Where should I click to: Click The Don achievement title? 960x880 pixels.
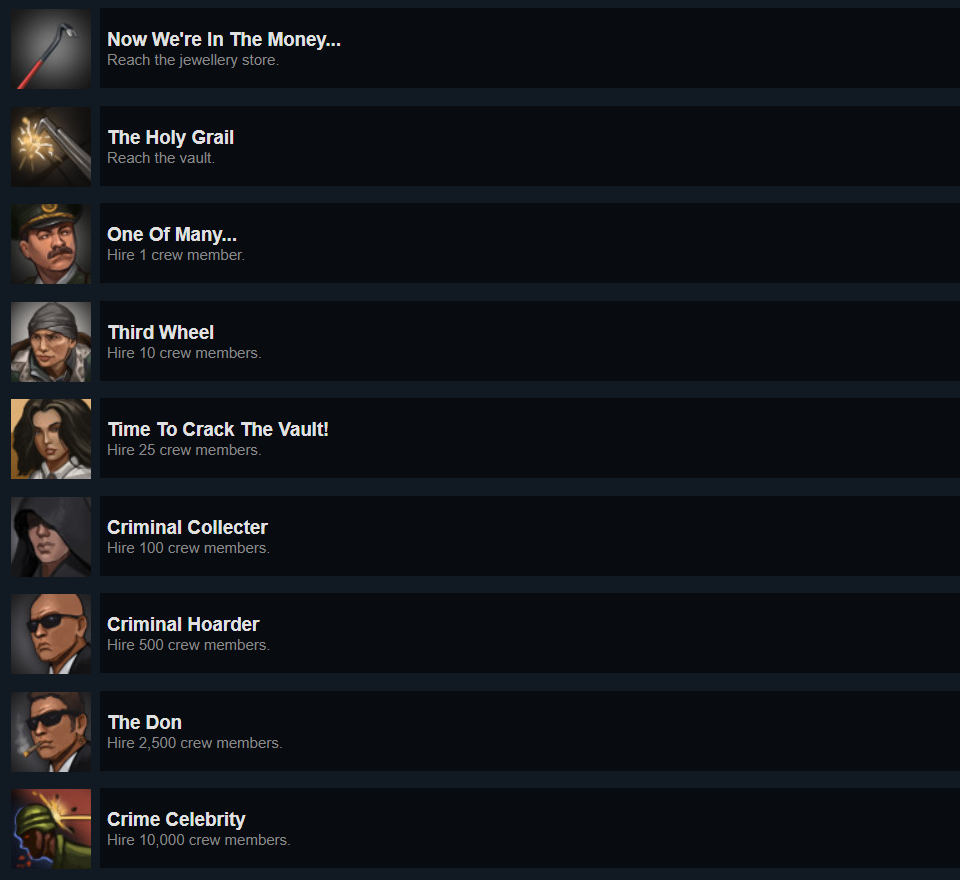point(144,722)
